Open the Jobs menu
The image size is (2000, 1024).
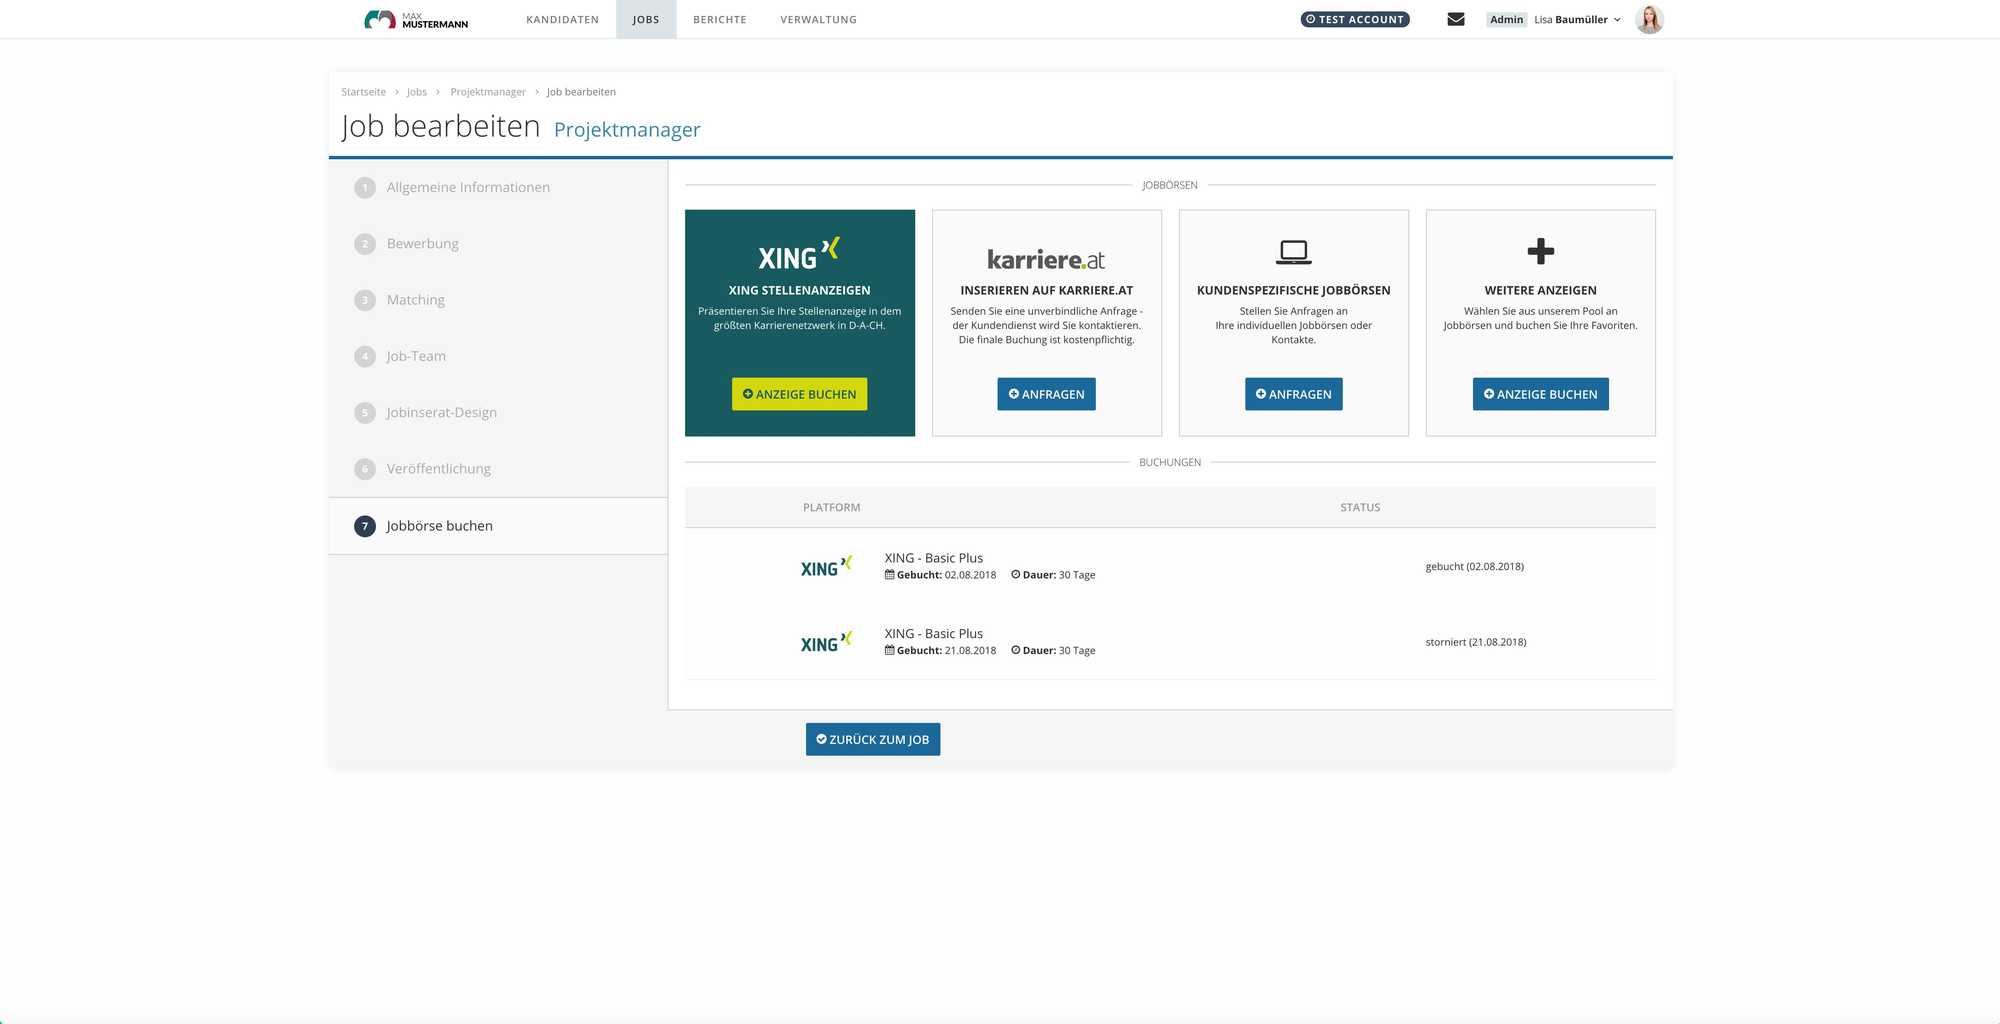tap(646, 19)
